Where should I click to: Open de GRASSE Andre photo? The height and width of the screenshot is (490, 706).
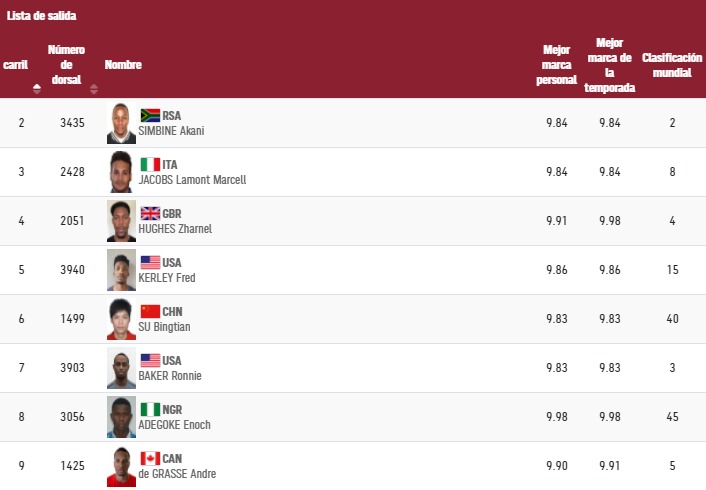point(121,466)
